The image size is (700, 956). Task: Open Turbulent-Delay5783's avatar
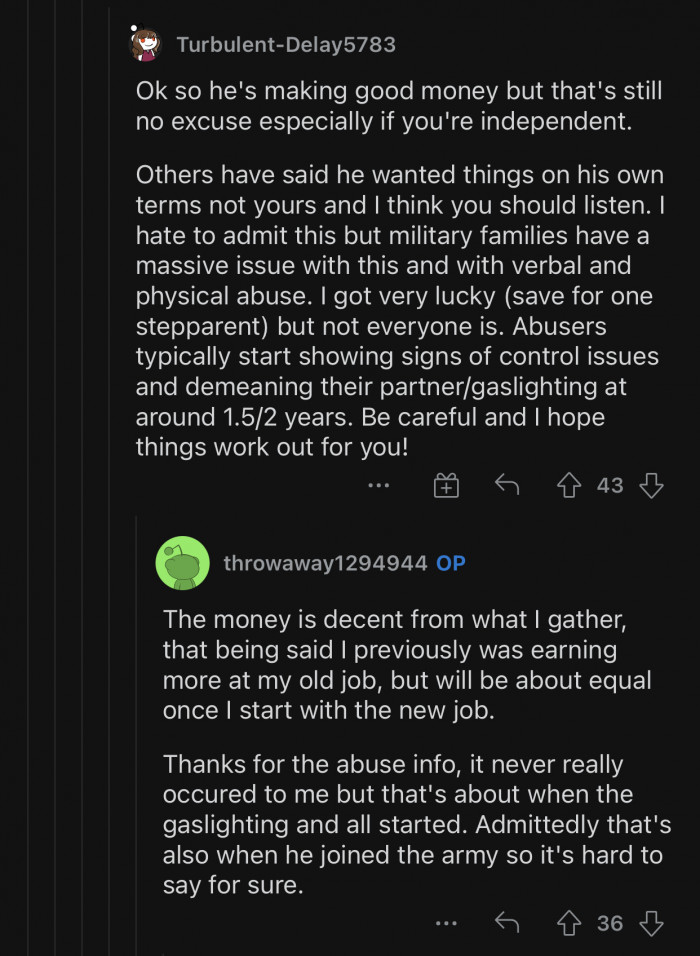(146, 45)
